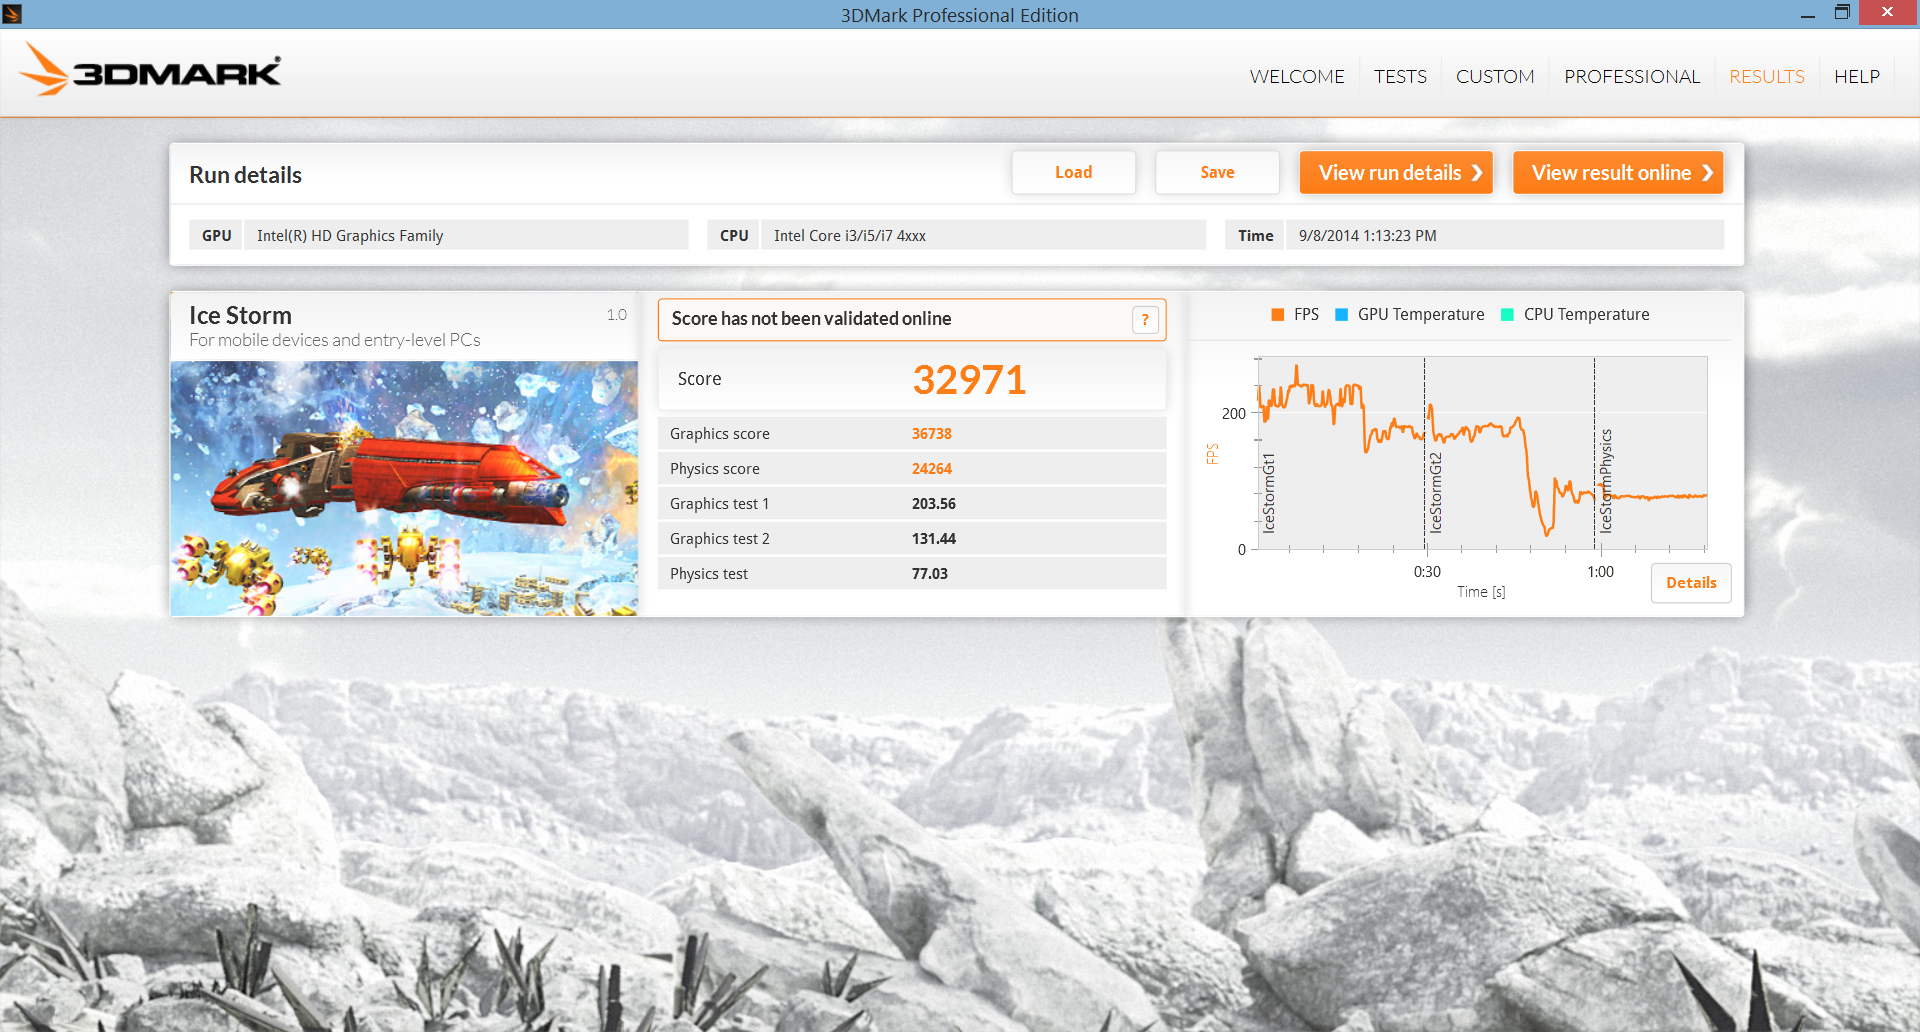Click Physics test value 77.03
The image size is (1920, 1032).
pos(930,574)
